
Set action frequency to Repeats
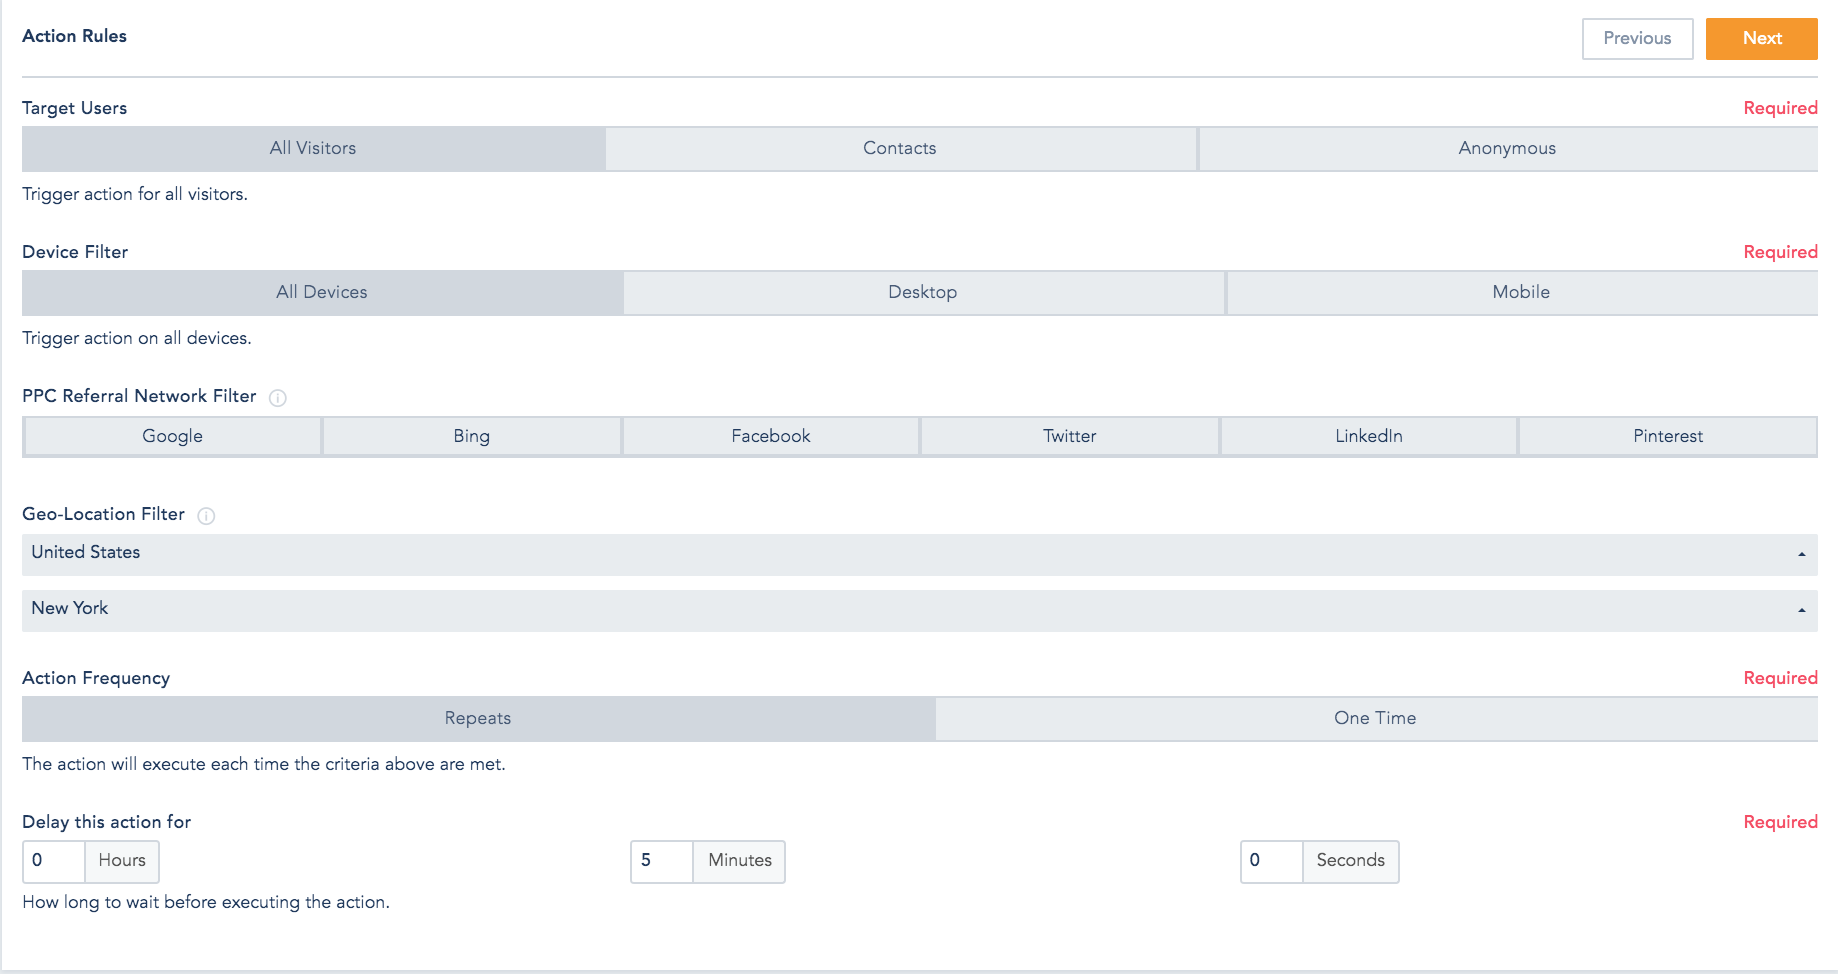(478, 719)
